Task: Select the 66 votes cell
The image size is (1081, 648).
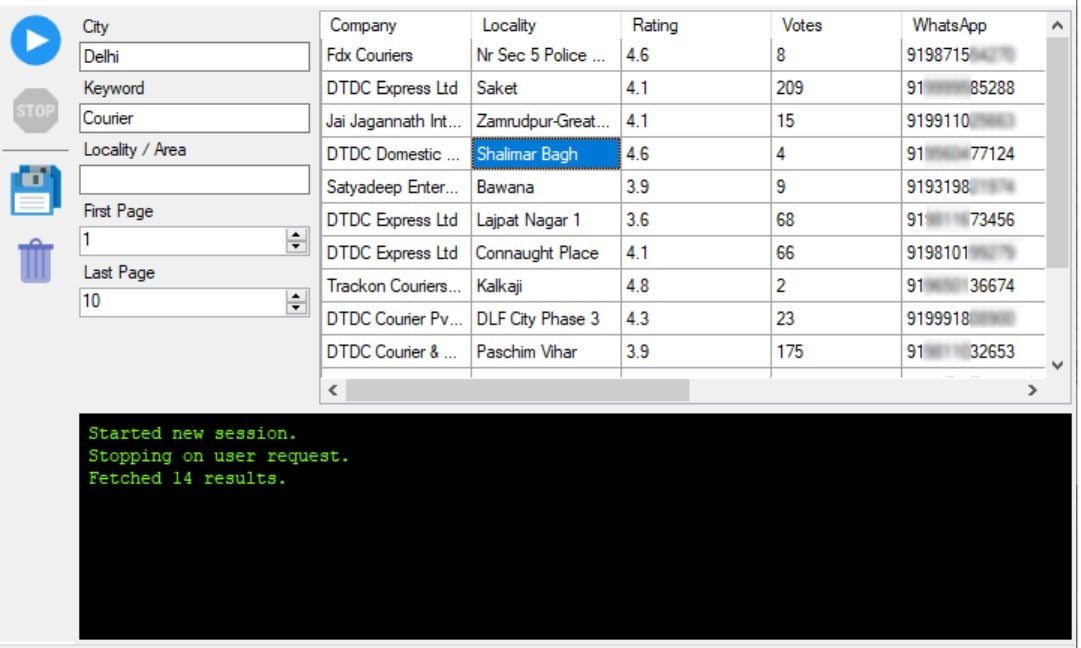Action: click(836, 253)
